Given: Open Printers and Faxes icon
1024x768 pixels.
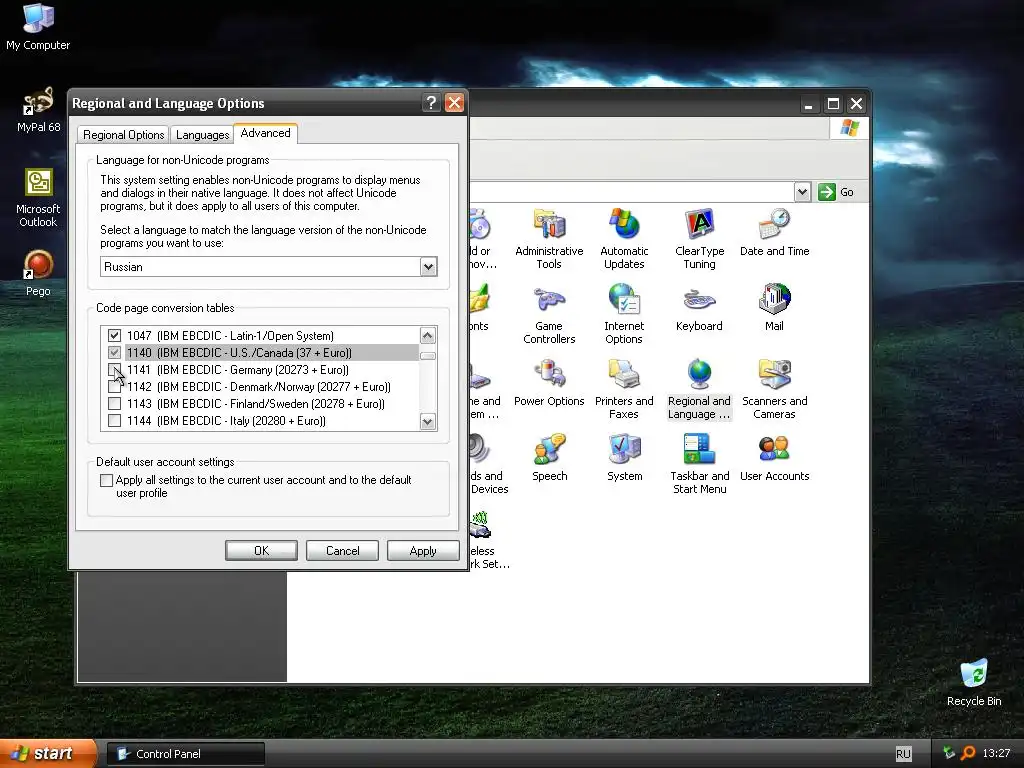Looking at the screenshot, I should click(624, 389).
